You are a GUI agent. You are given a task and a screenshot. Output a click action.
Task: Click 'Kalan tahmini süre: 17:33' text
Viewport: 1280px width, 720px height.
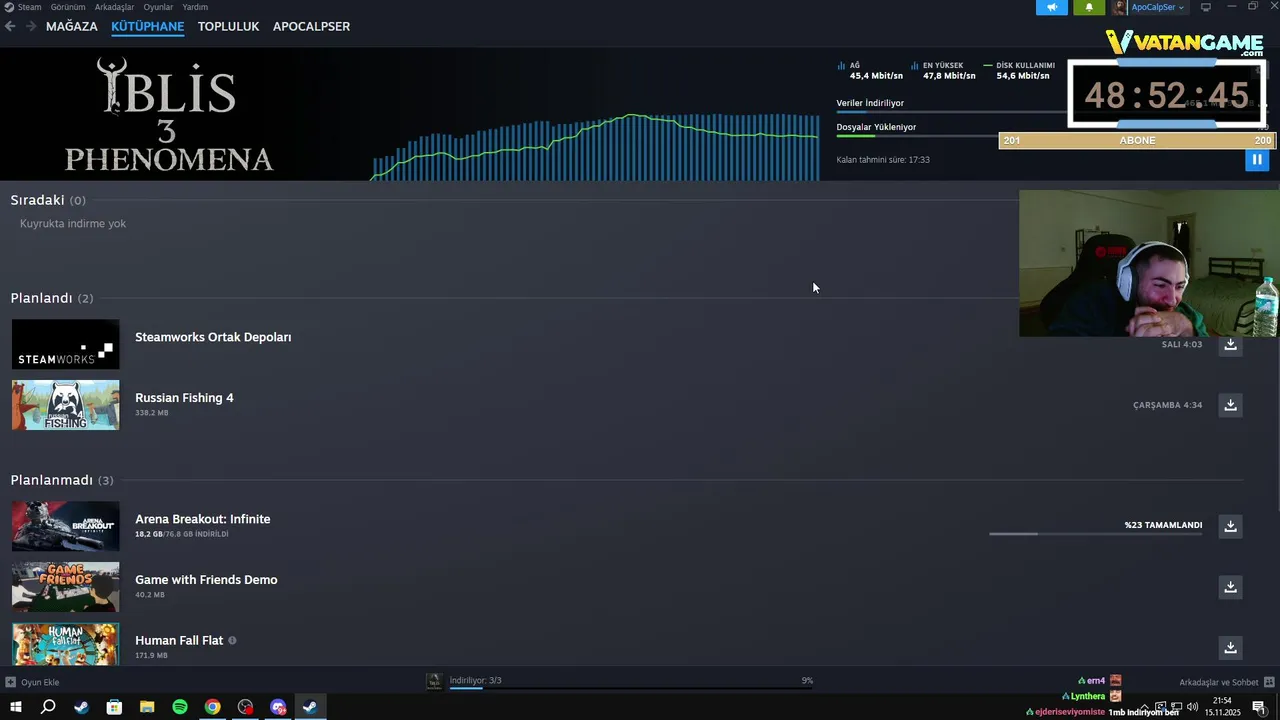click(883, 160)
